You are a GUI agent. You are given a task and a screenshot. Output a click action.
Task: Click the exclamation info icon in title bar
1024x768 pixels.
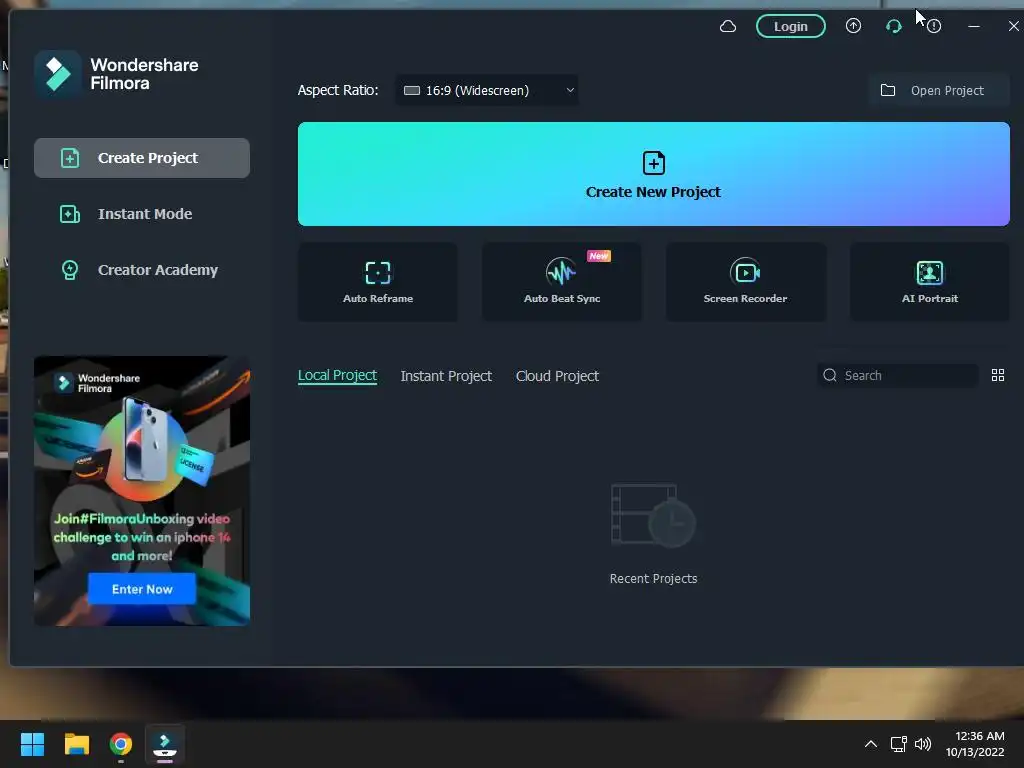[934, 26]
